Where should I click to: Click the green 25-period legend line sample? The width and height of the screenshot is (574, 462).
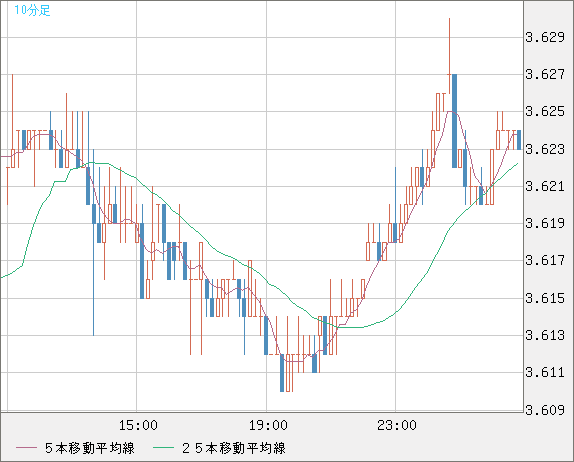(x=163, y=448)
